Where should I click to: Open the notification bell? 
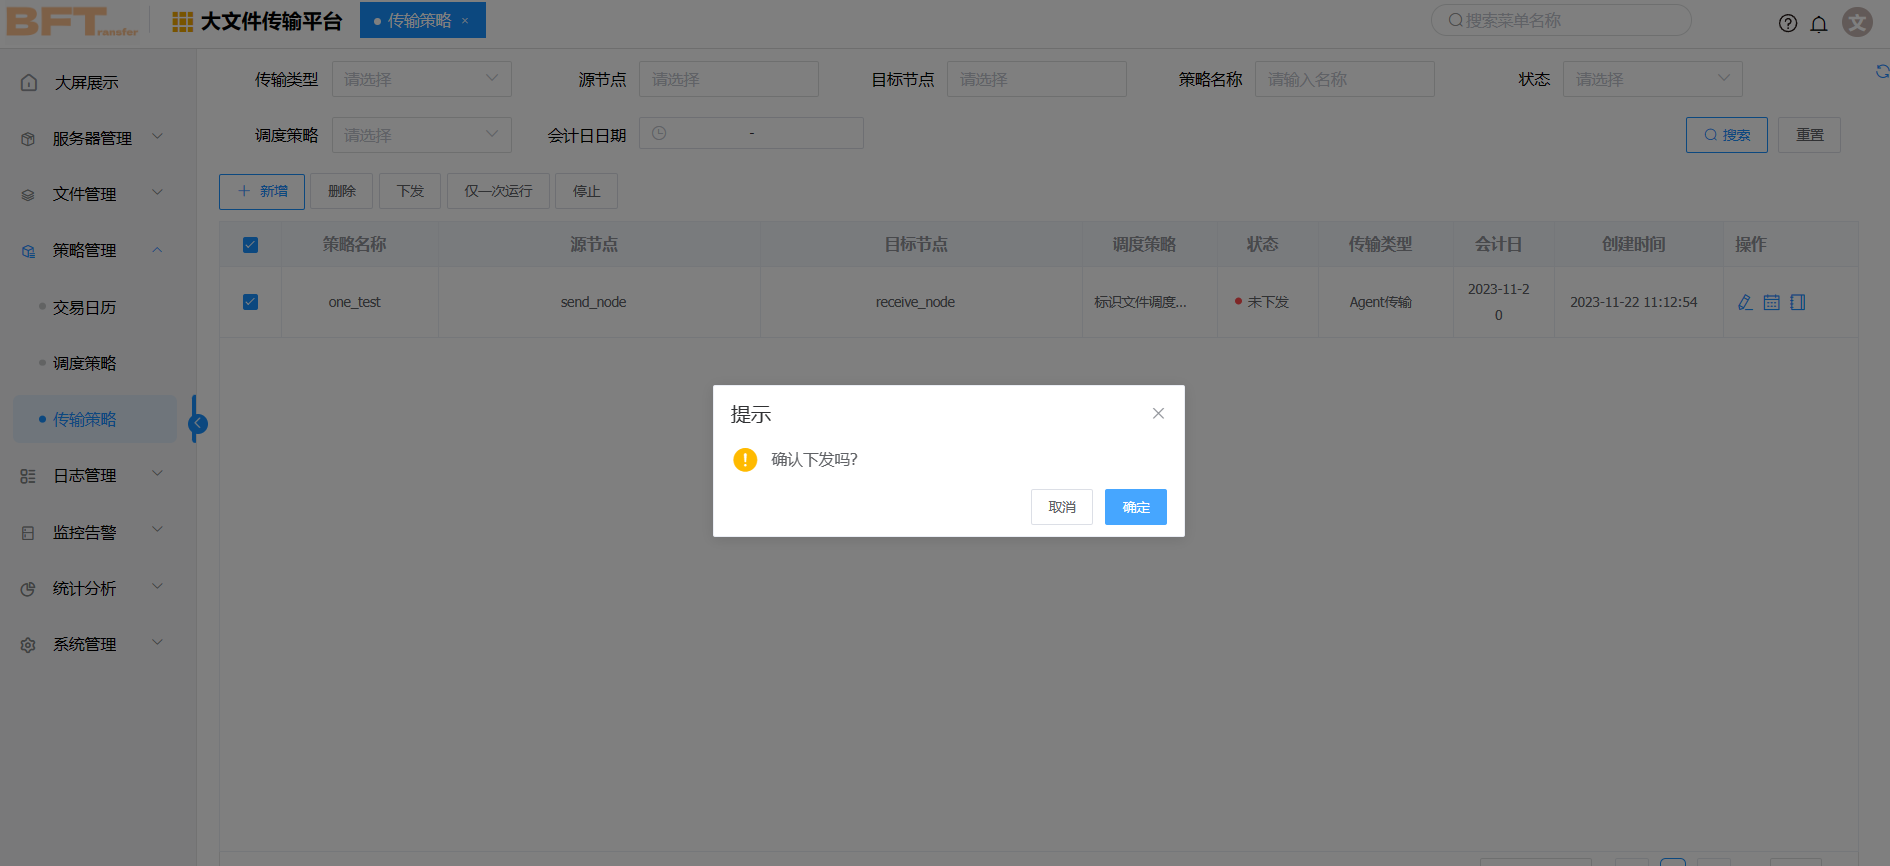pos(1819,23)
